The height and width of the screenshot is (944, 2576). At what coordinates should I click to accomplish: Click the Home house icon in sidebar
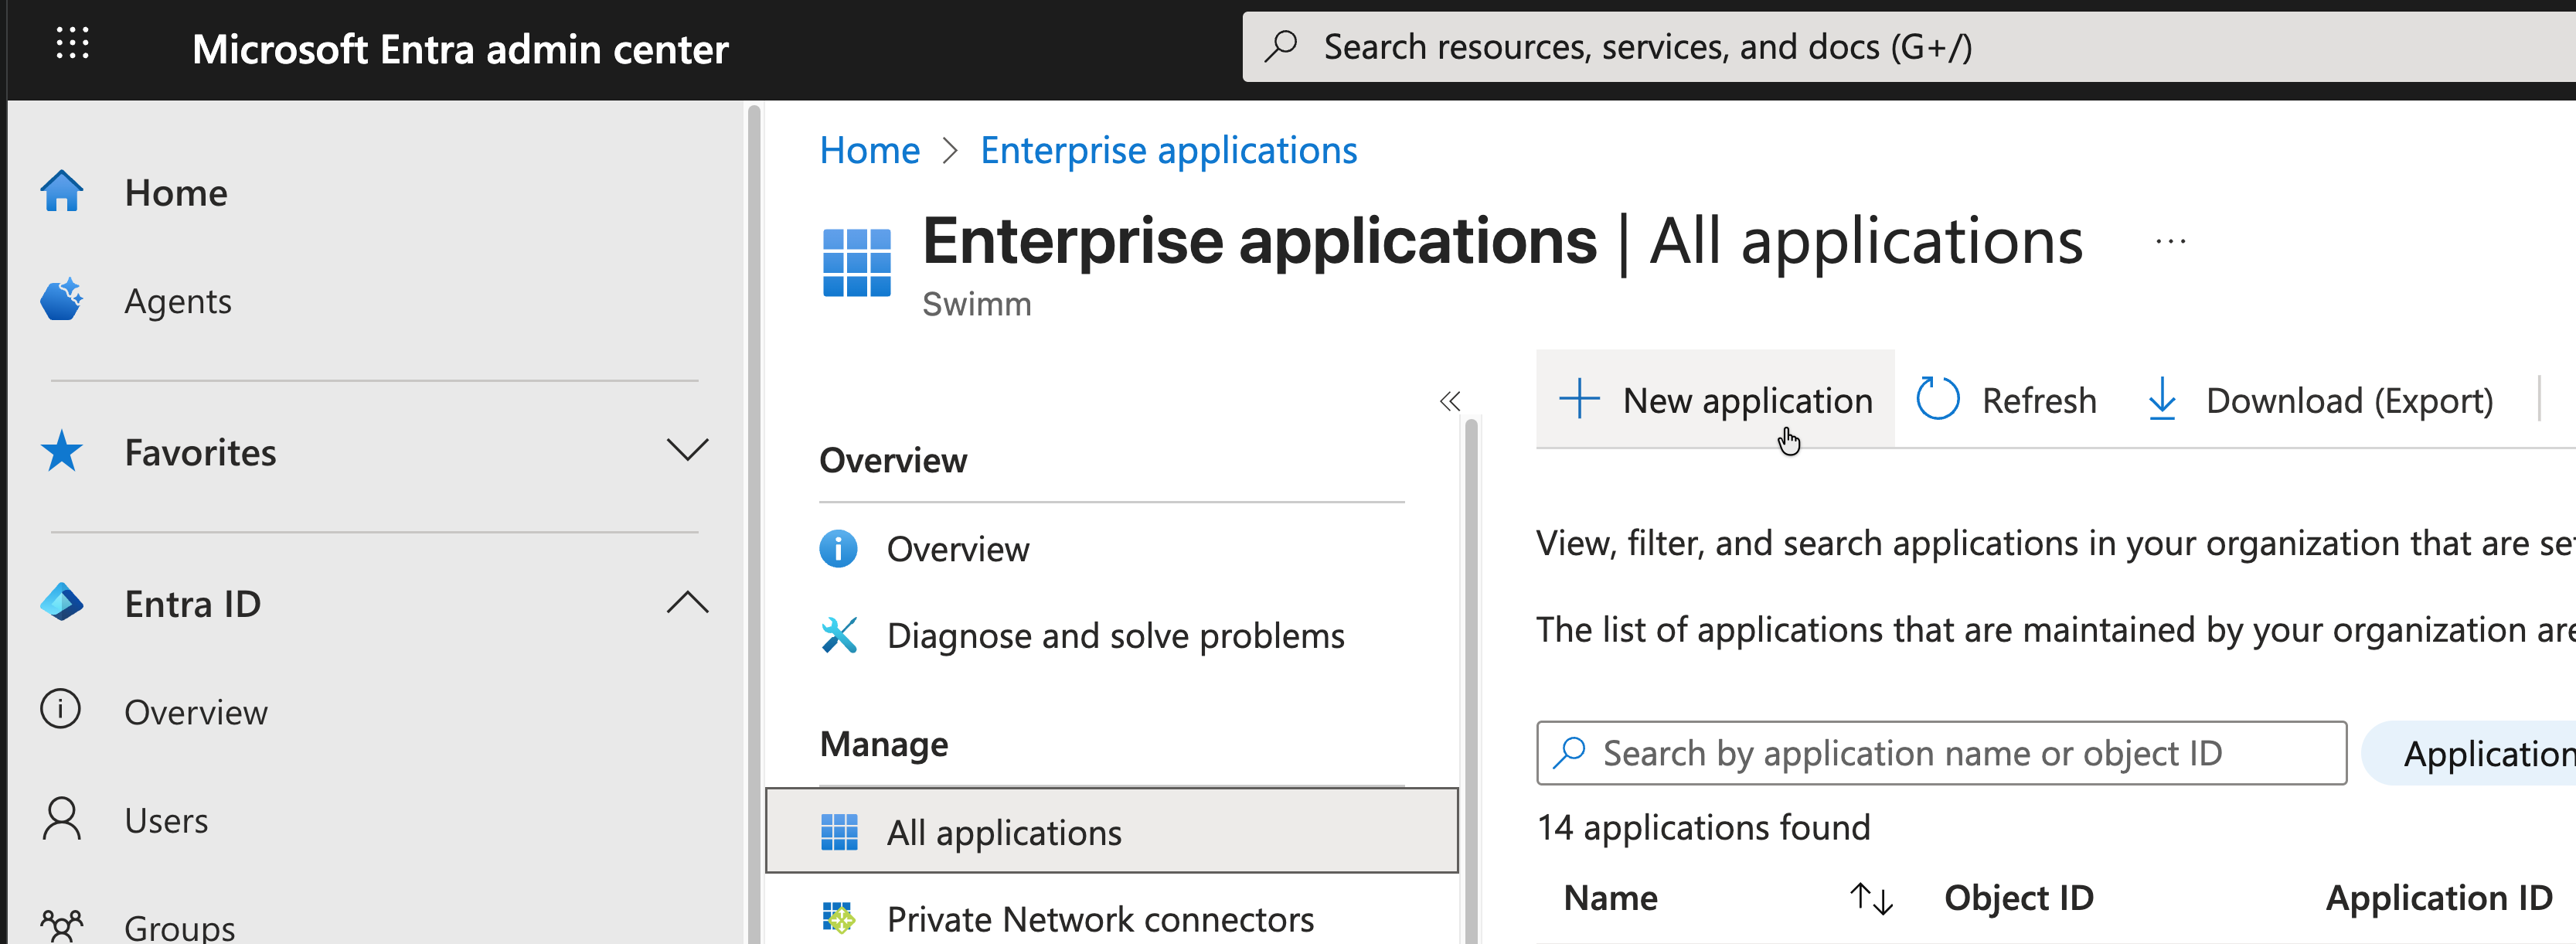(x=62, y=192)
